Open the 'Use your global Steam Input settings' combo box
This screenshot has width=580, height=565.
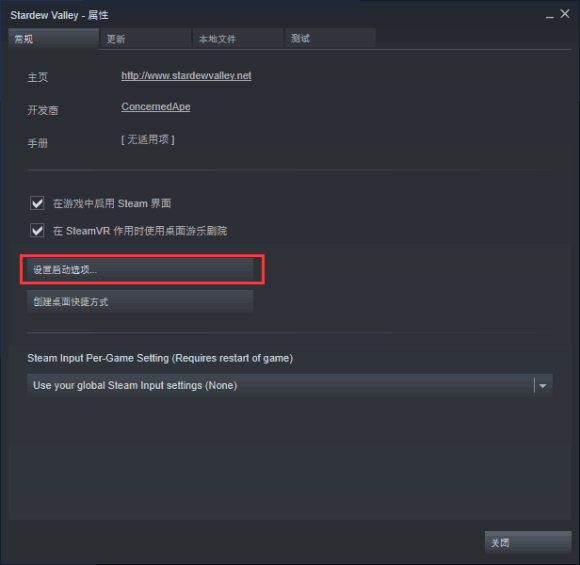pos(290,386)
